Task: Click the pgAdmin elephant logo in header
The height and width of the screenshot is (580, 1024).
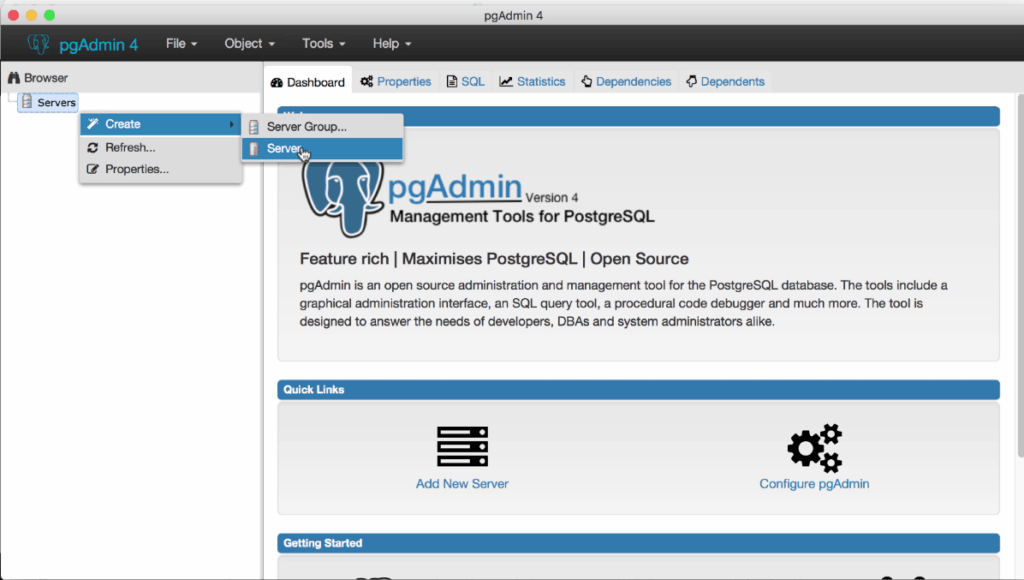Action: (x=39, y=44)
